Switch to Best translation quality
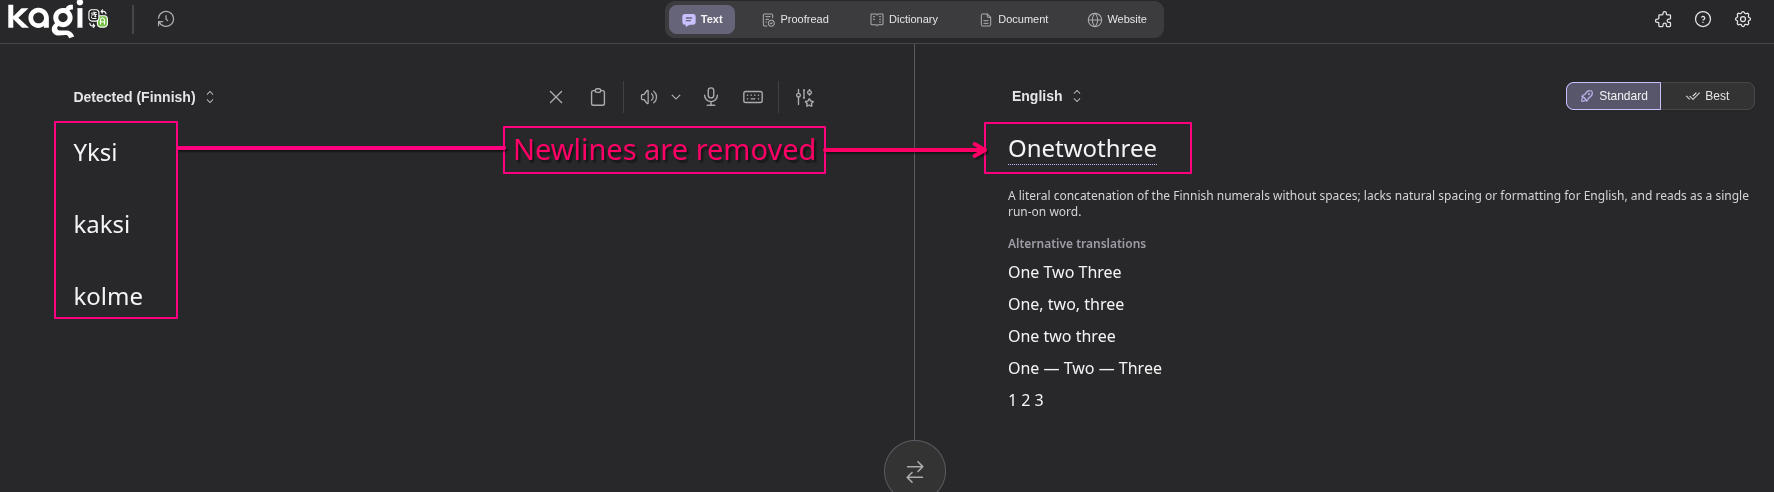Image resolution: width=1774 pixels, height=492 pixels. point(1707,96)
